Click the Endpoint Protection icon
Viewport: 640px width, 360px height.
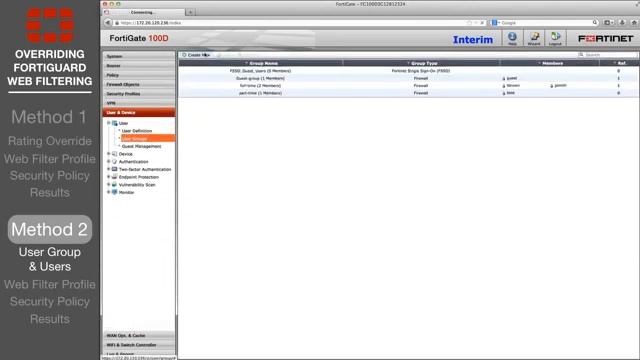click(115, 177)
